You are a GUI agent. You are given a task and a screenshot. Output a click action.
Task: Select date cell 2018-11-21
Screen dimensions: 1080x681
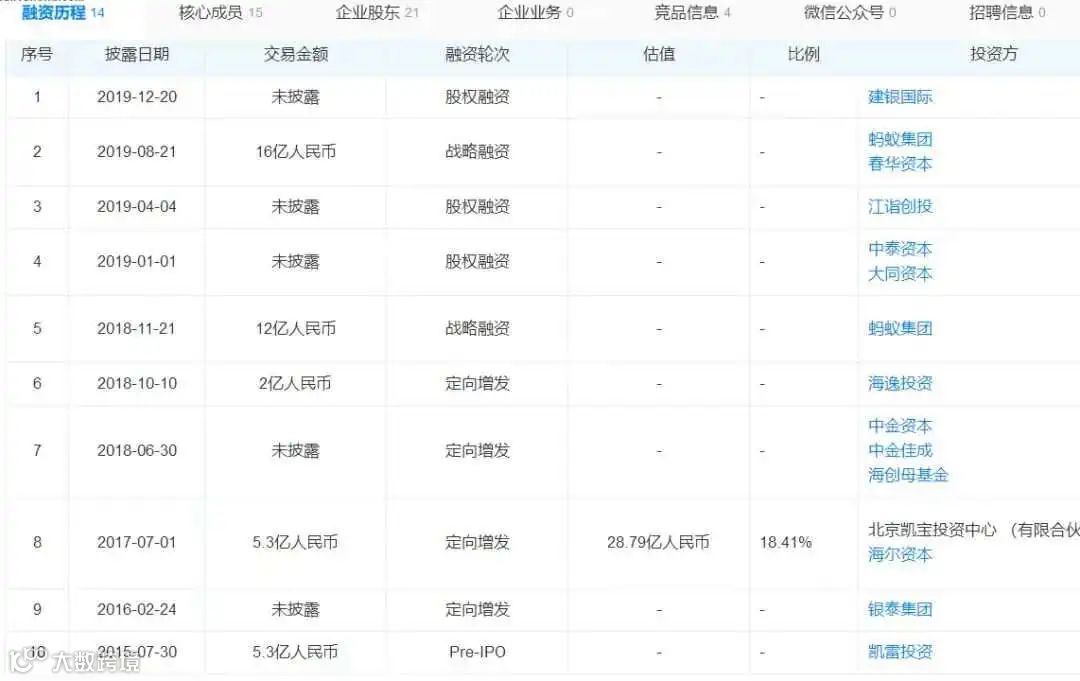[137, 328]
